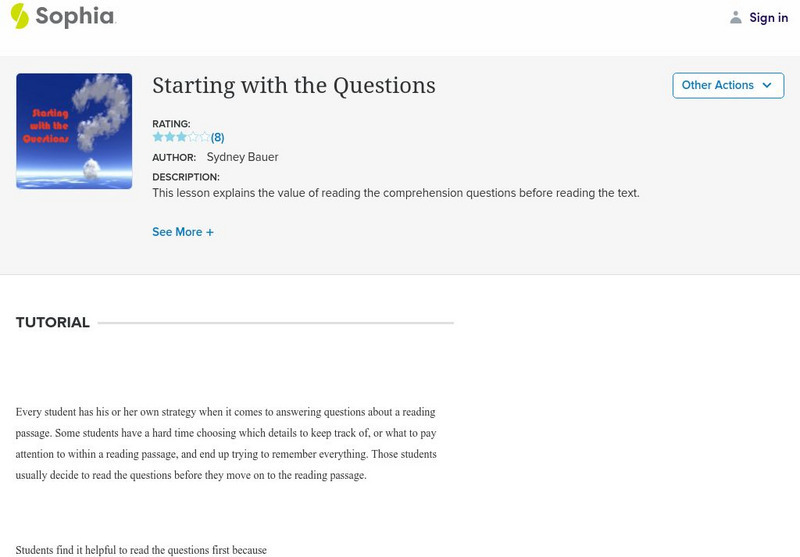Select the second rating star
This screenshot has height=557, width=800.
[169, 137]
